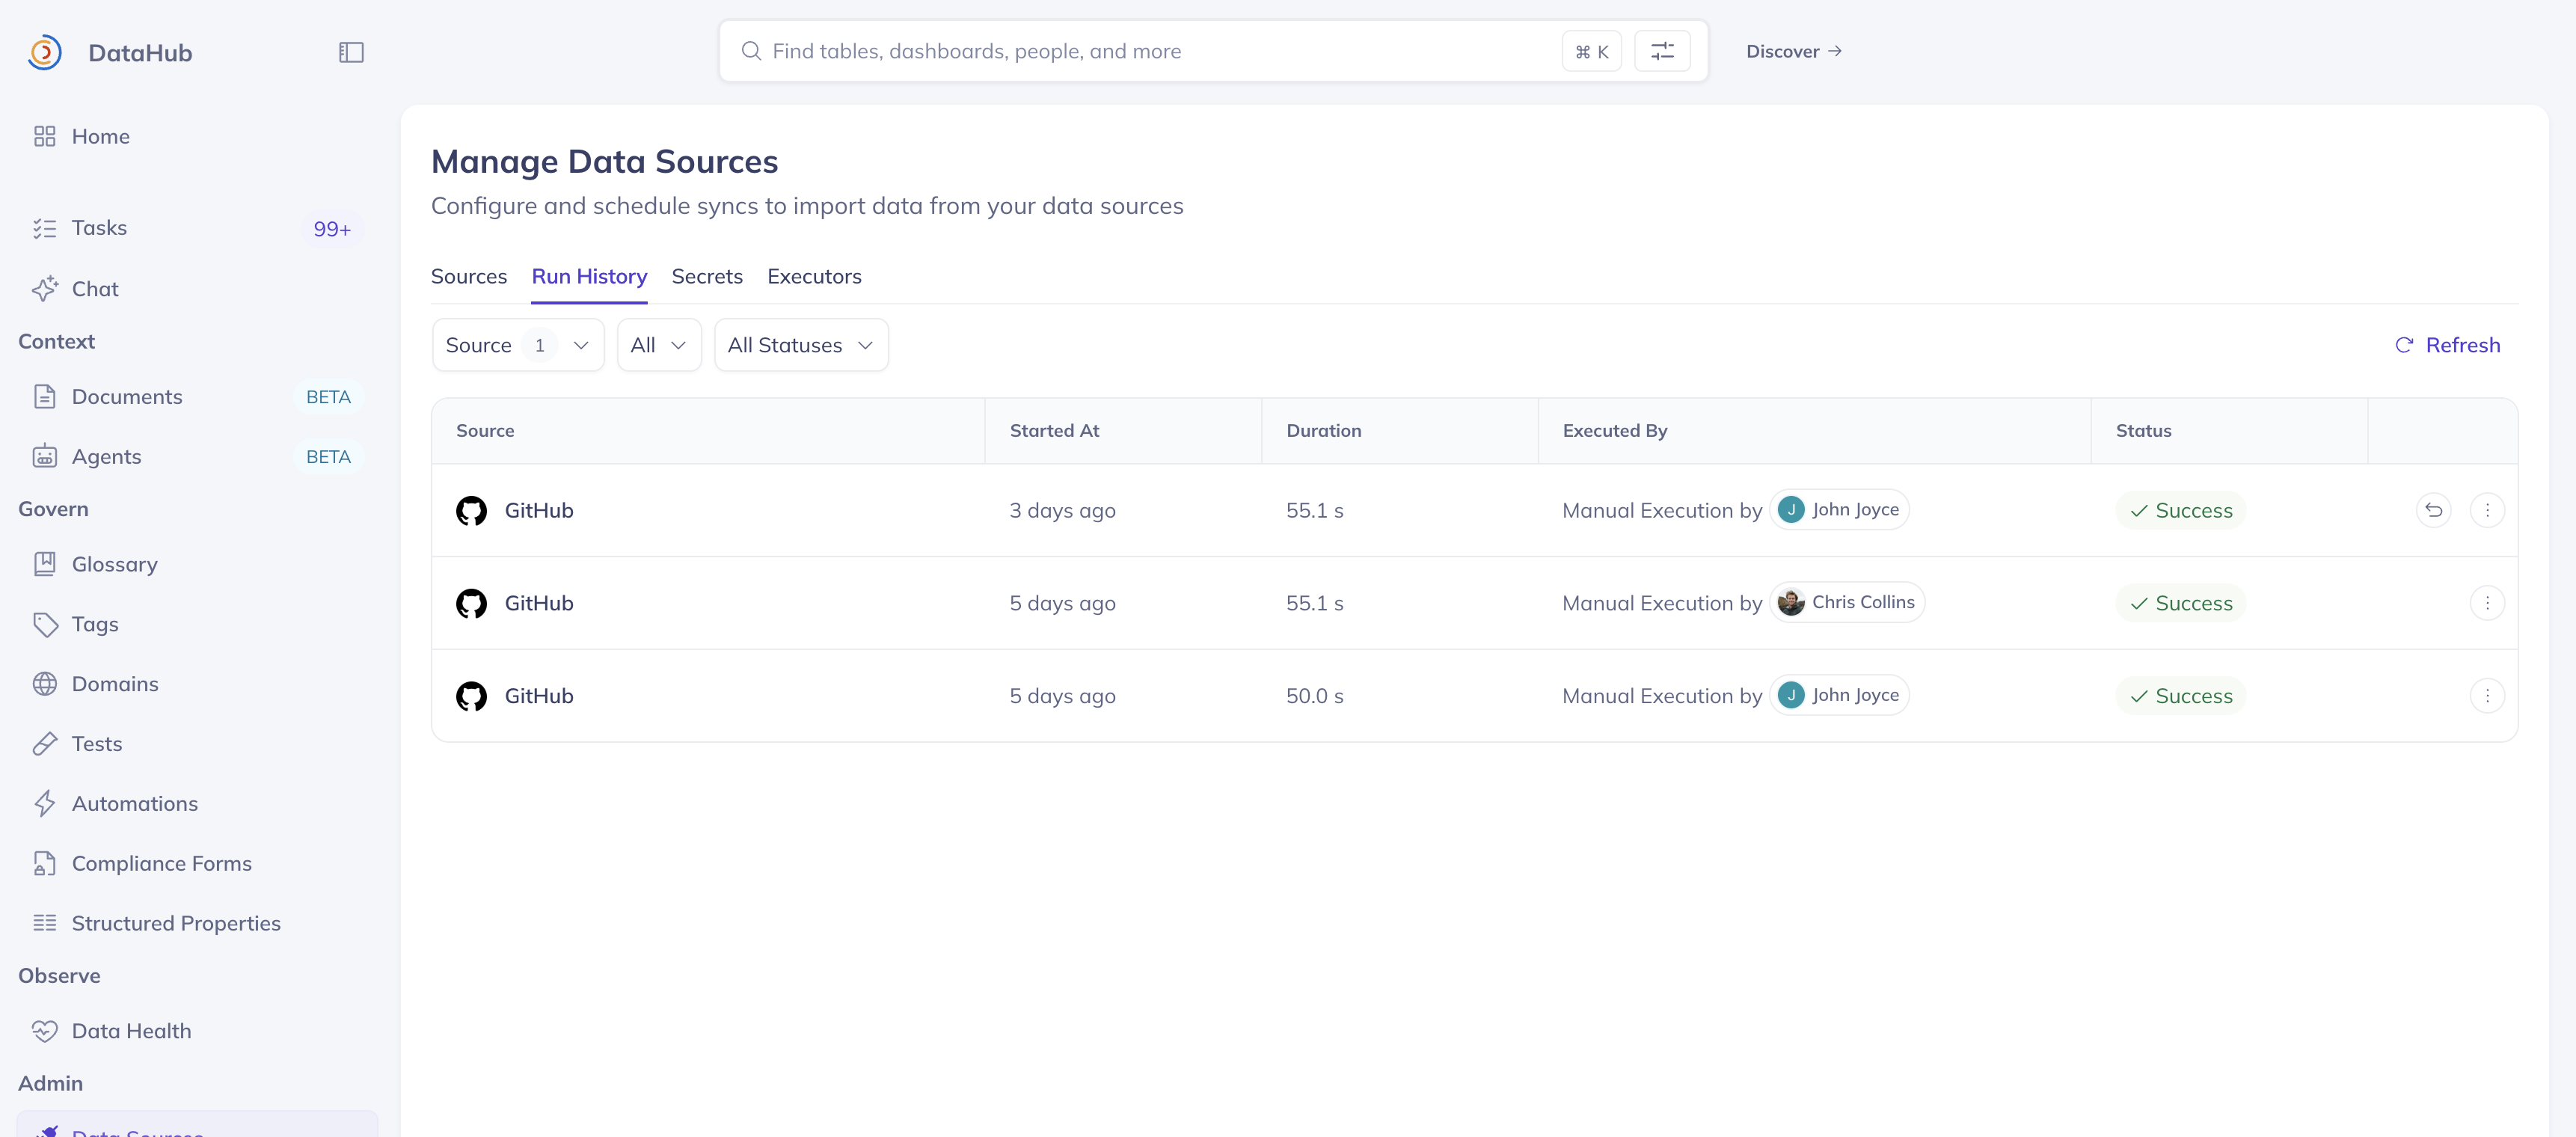Open the three-dot menu for Chris Collins' run
Image resolution: width=2576 pixels, height=1137 pixels.
[2487, 603]
